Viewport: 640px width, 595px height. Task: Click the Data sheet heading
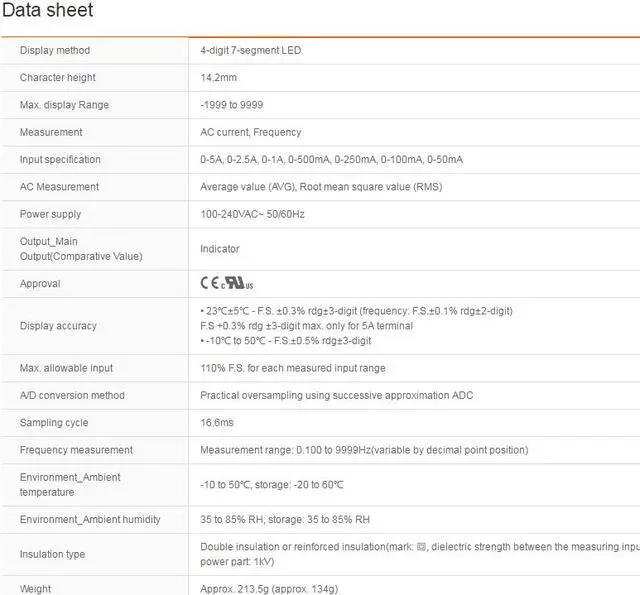point(48,11)
